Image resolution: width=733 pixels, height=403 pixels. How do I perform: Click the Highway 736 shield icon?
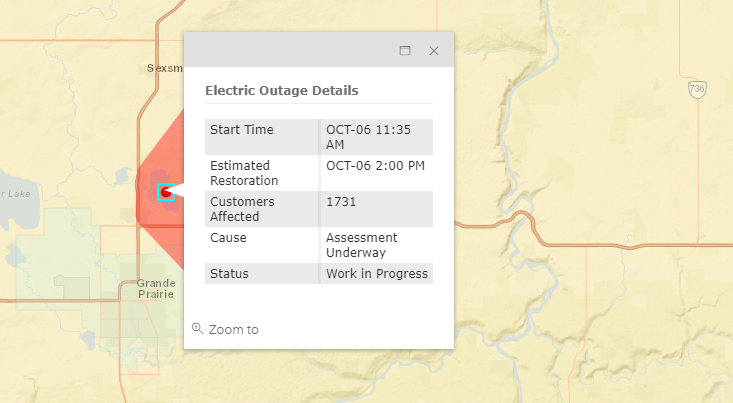pyautogui.click(x=697, y=89)
